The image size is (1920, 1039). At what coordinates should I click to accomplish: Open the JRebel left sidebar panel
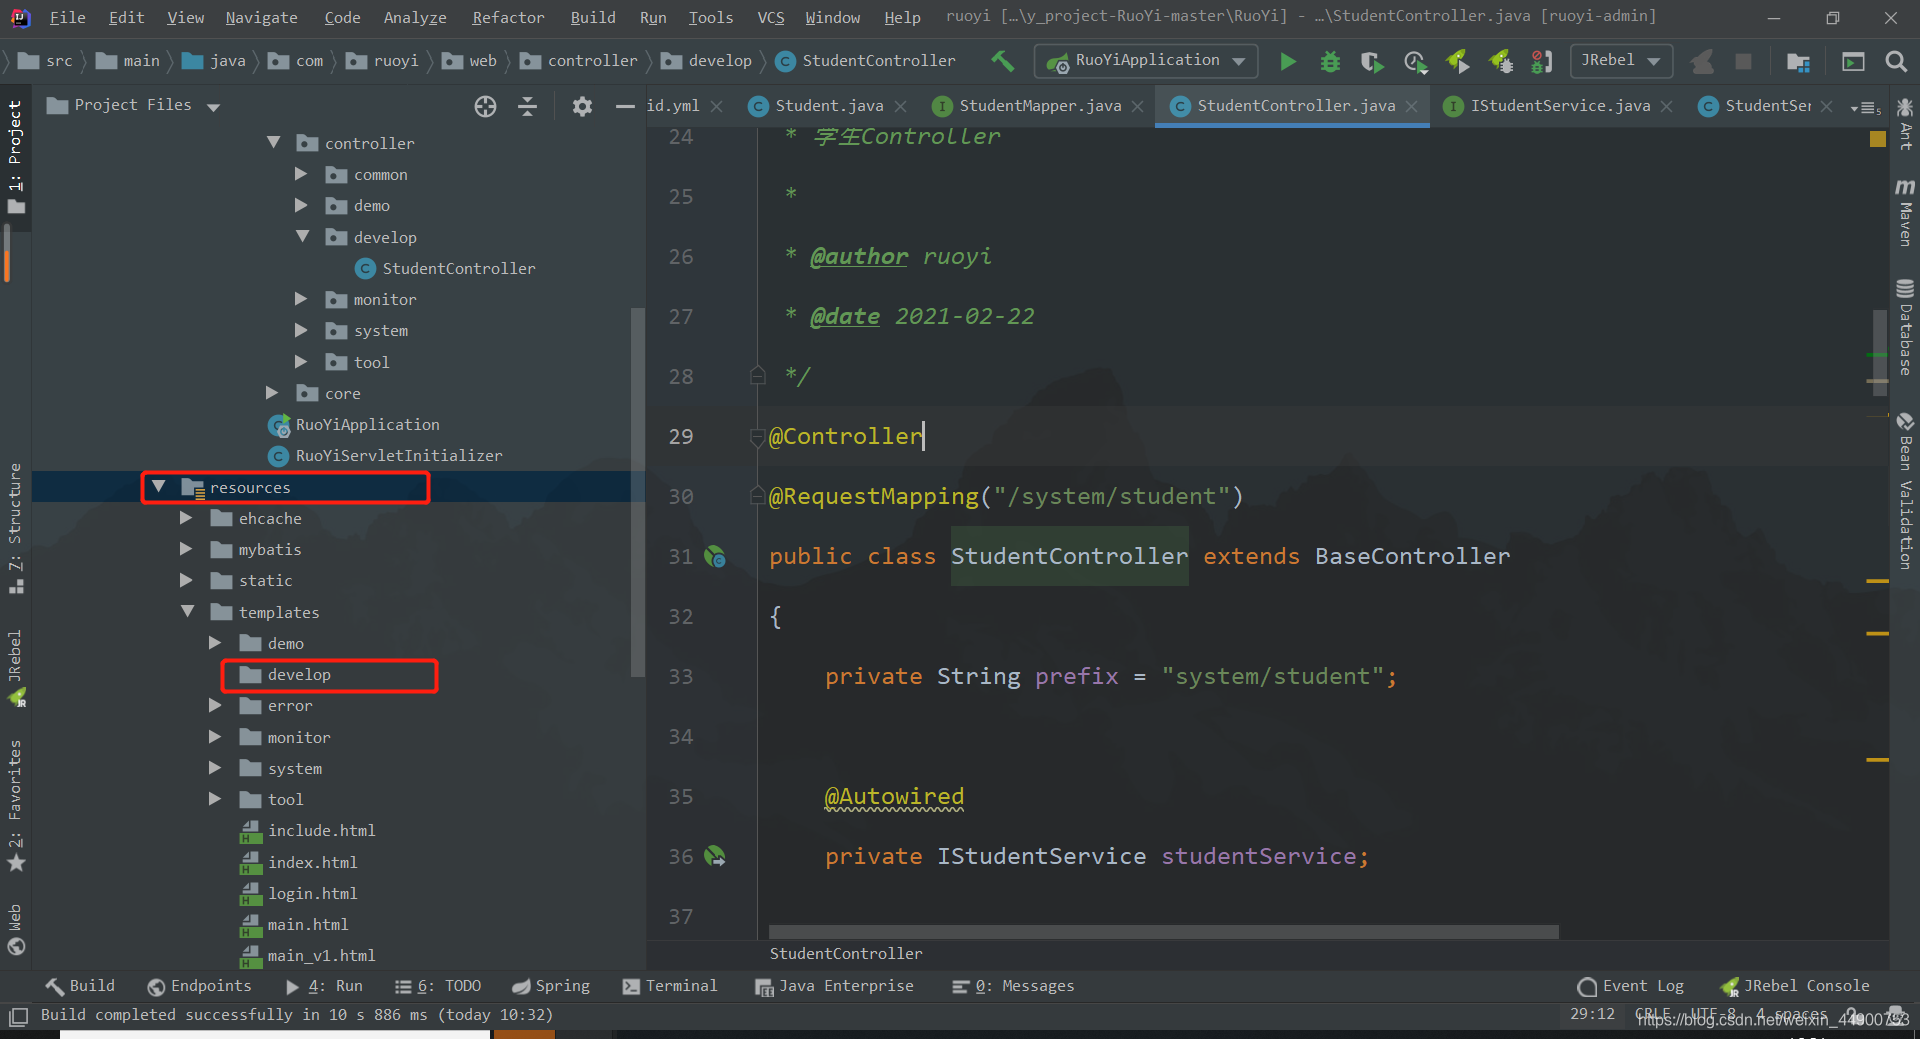[x=16, y=668]
